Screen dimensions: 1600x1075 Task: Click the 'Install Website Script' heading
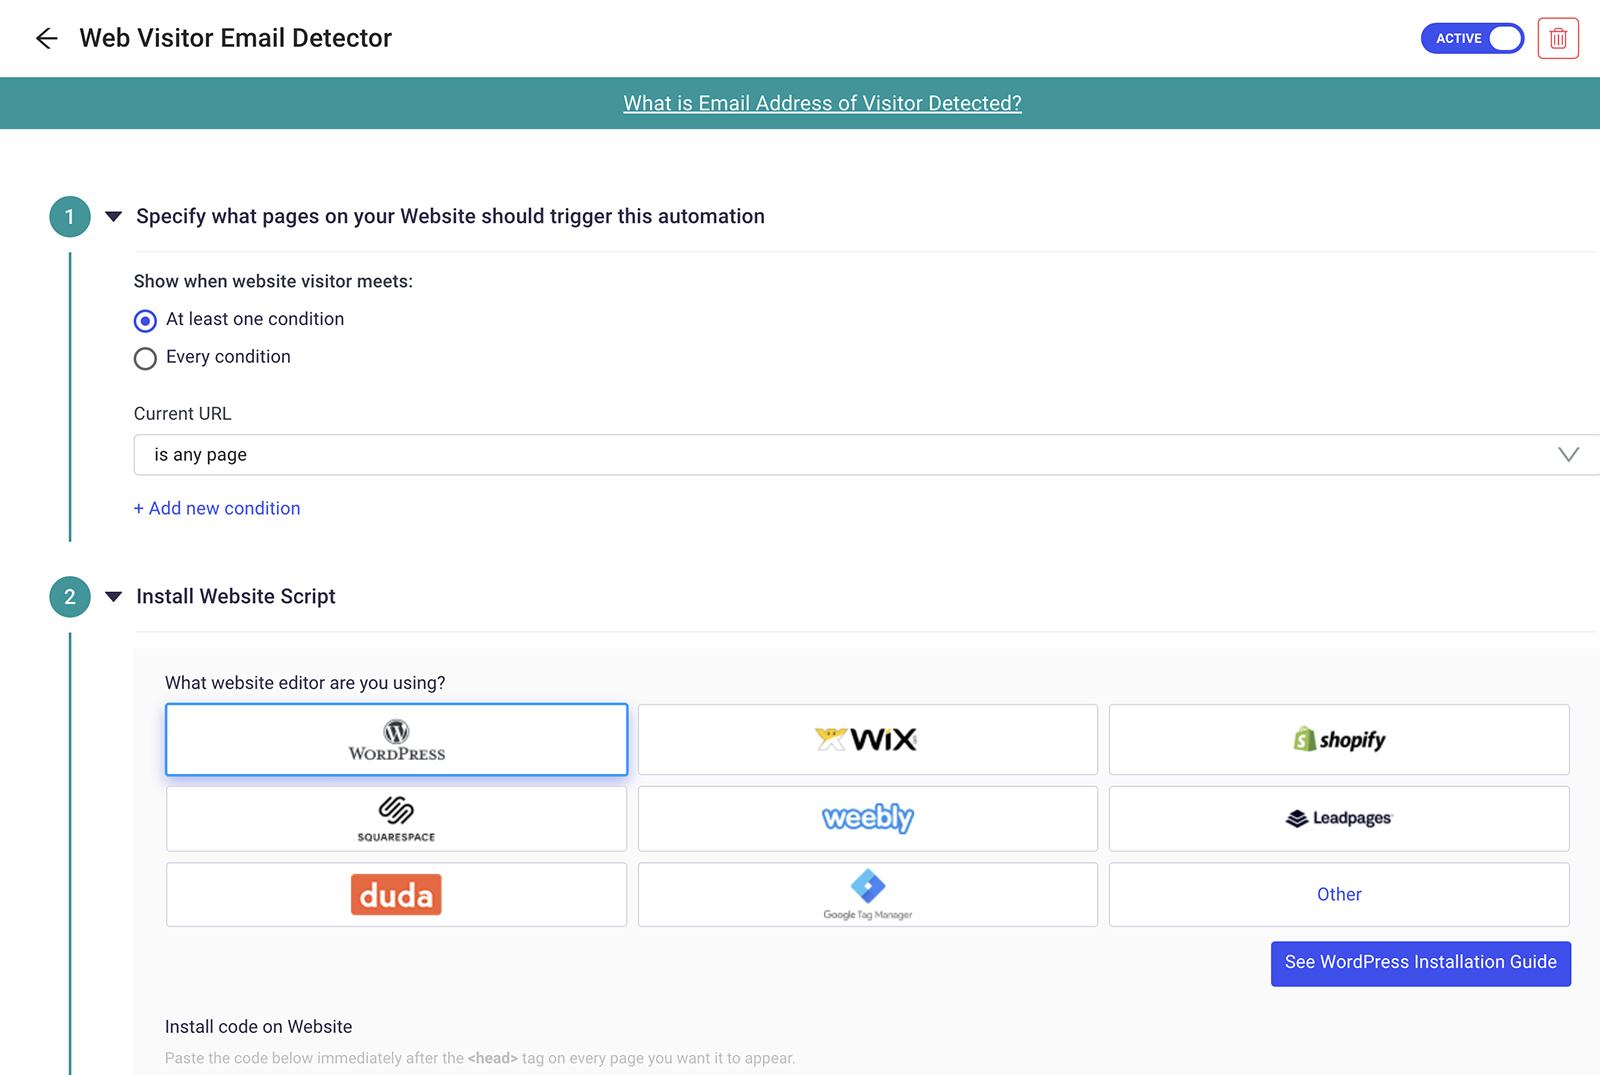[236, 597]
